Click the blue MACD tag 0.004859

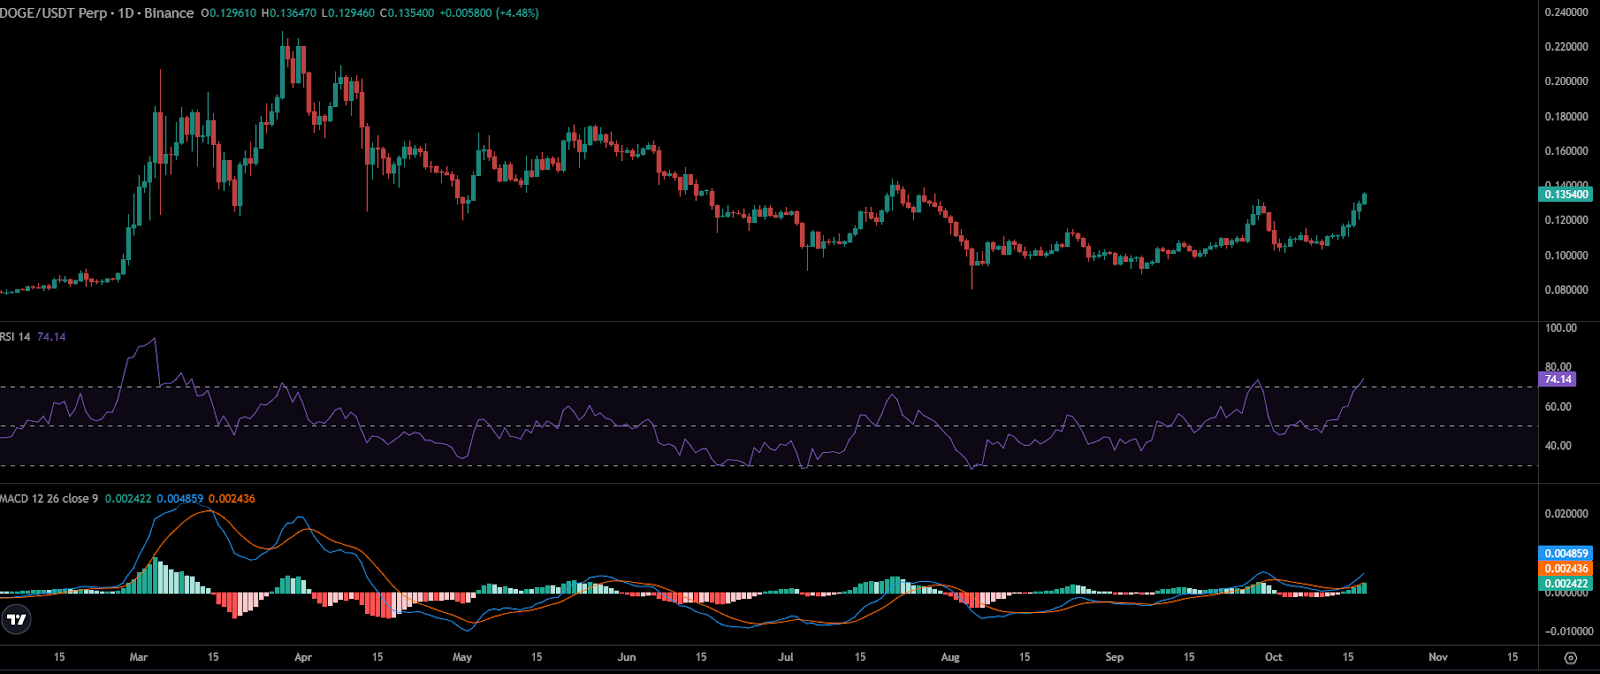click(1565, 553)
